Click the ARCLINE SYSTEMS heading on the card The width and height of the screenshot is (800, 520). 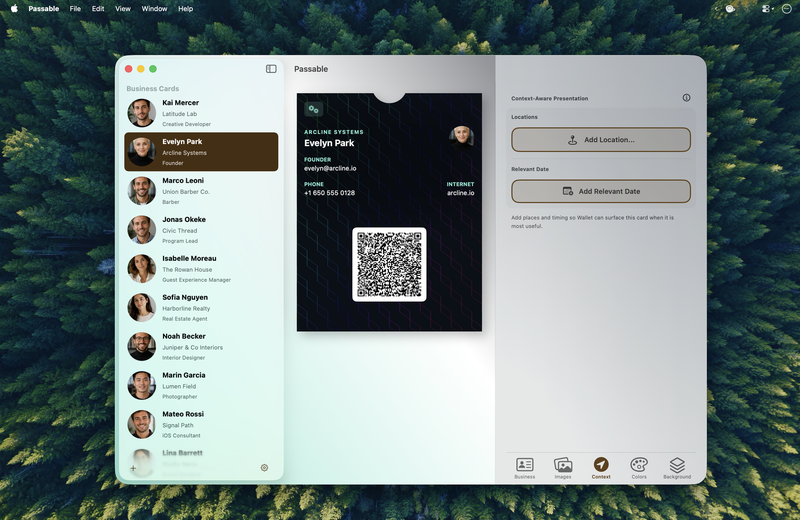click(334, 132)
